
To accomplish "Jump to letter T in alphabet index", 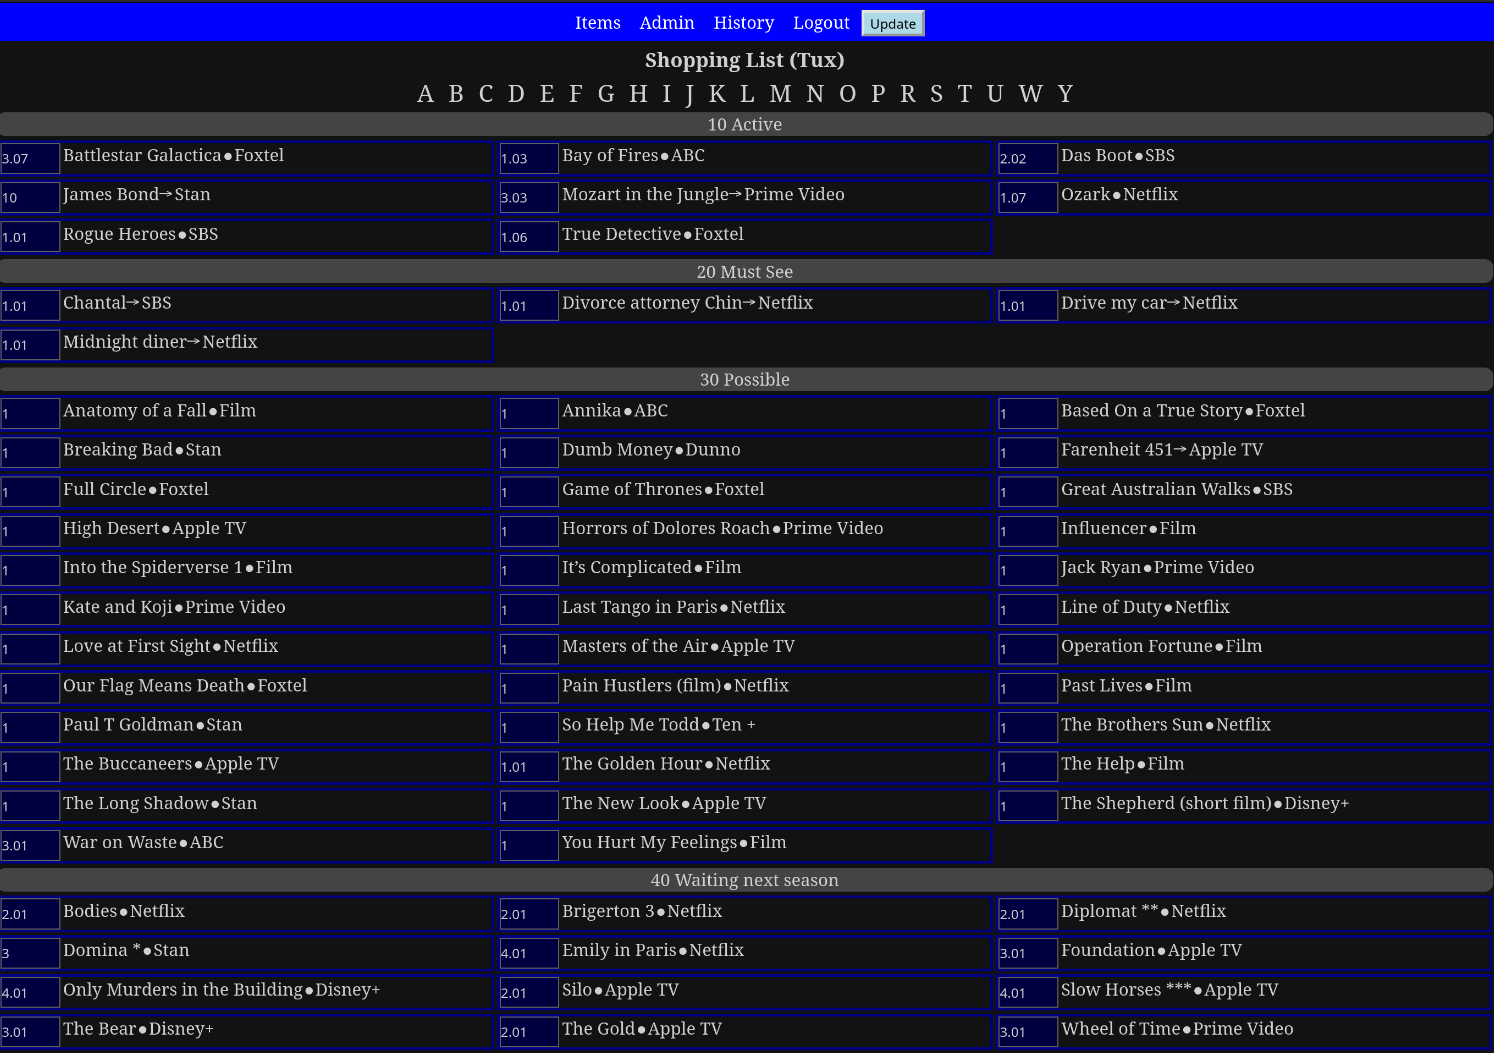I will tap(964, 94).
